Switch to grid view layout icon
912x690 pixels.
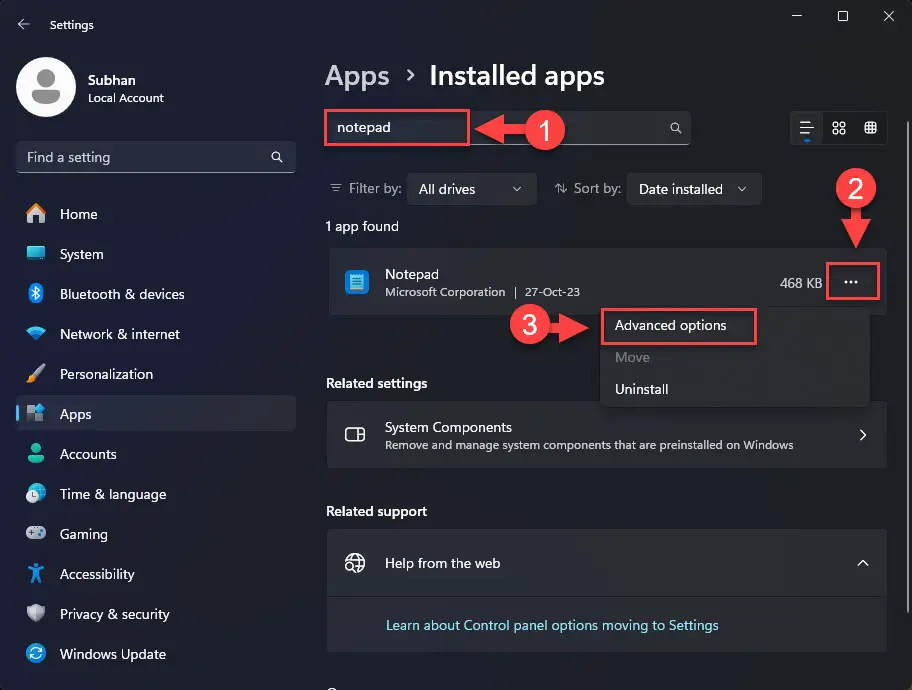[x=838, y=128]
